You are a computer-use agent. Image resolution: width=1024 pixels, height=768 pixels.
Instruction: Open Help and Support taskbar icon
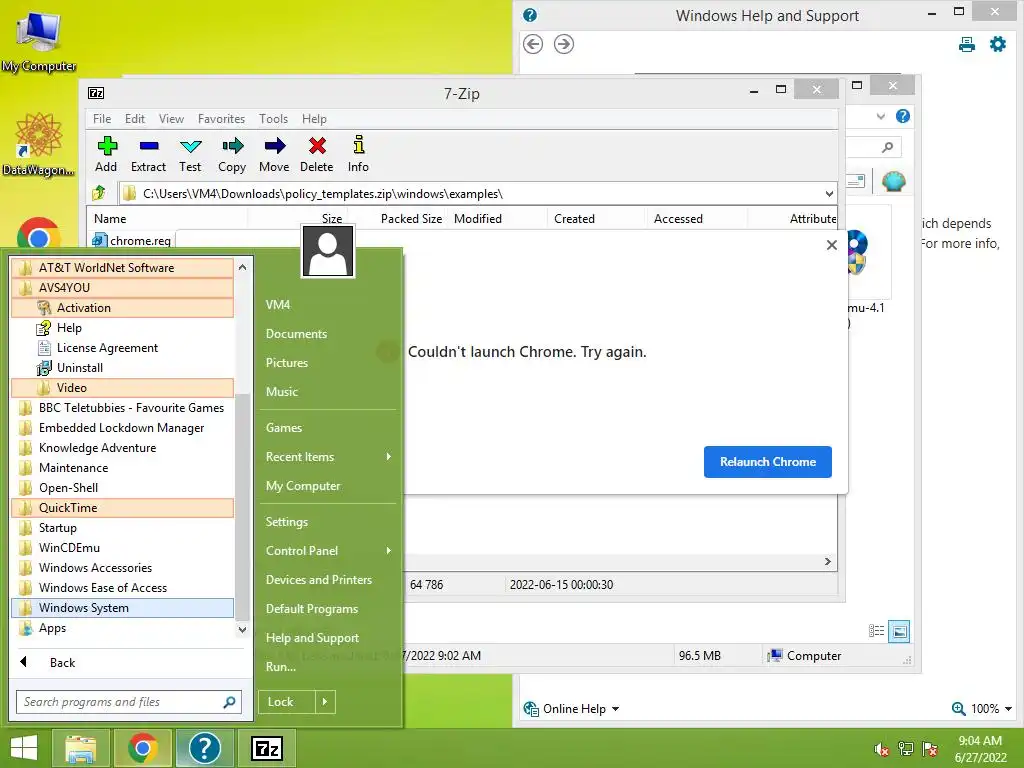pyautogui.click(x=204, y=748)
